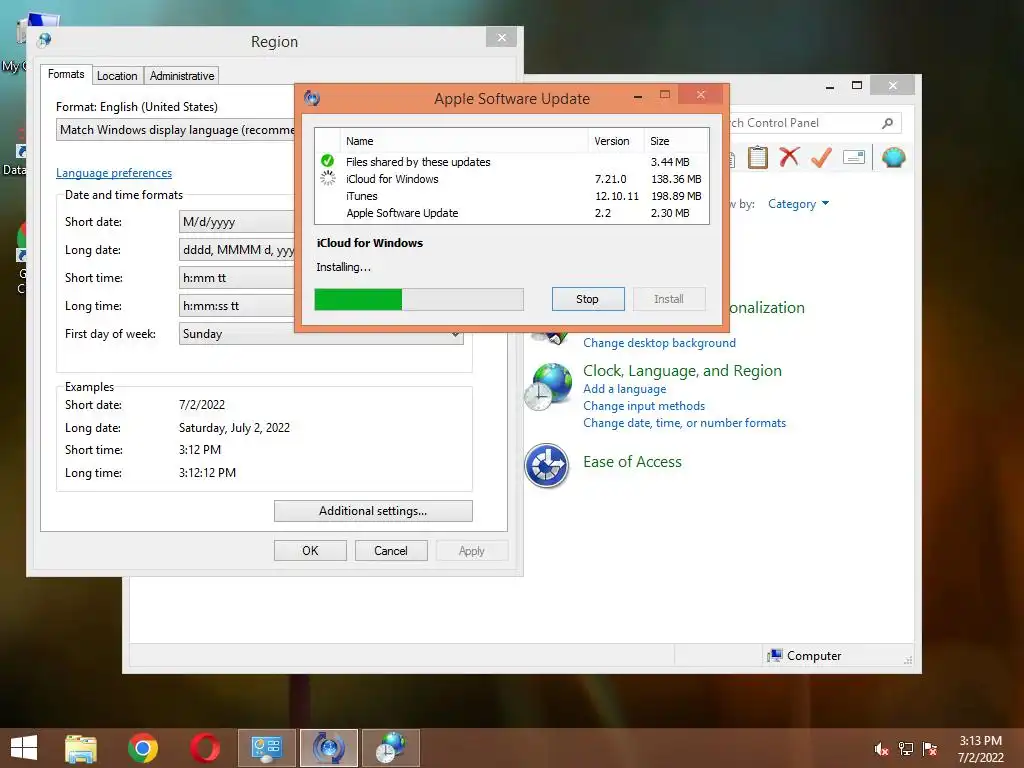Switch to Apple Software Update taskbar icon

coord(328,748)
